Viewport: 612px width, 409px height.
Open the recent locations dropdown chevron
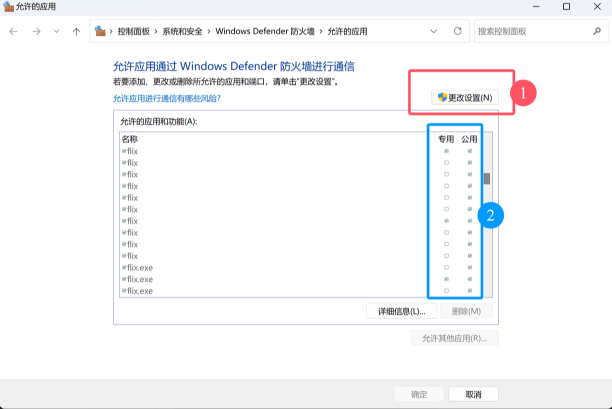click(x=57, y=31)
